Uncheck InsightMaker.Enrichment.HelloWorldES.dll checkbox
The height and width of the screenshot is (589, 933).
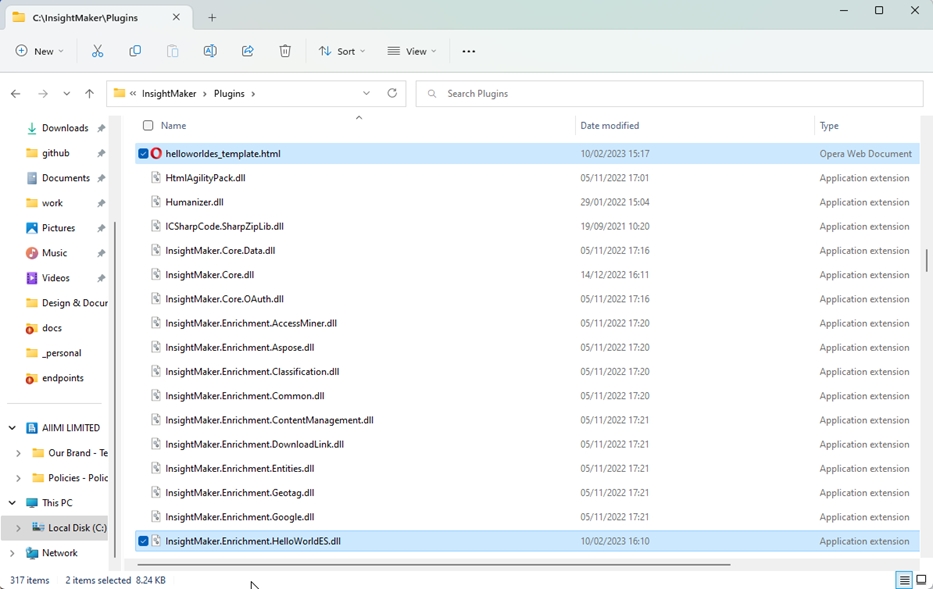click(144, 541)
